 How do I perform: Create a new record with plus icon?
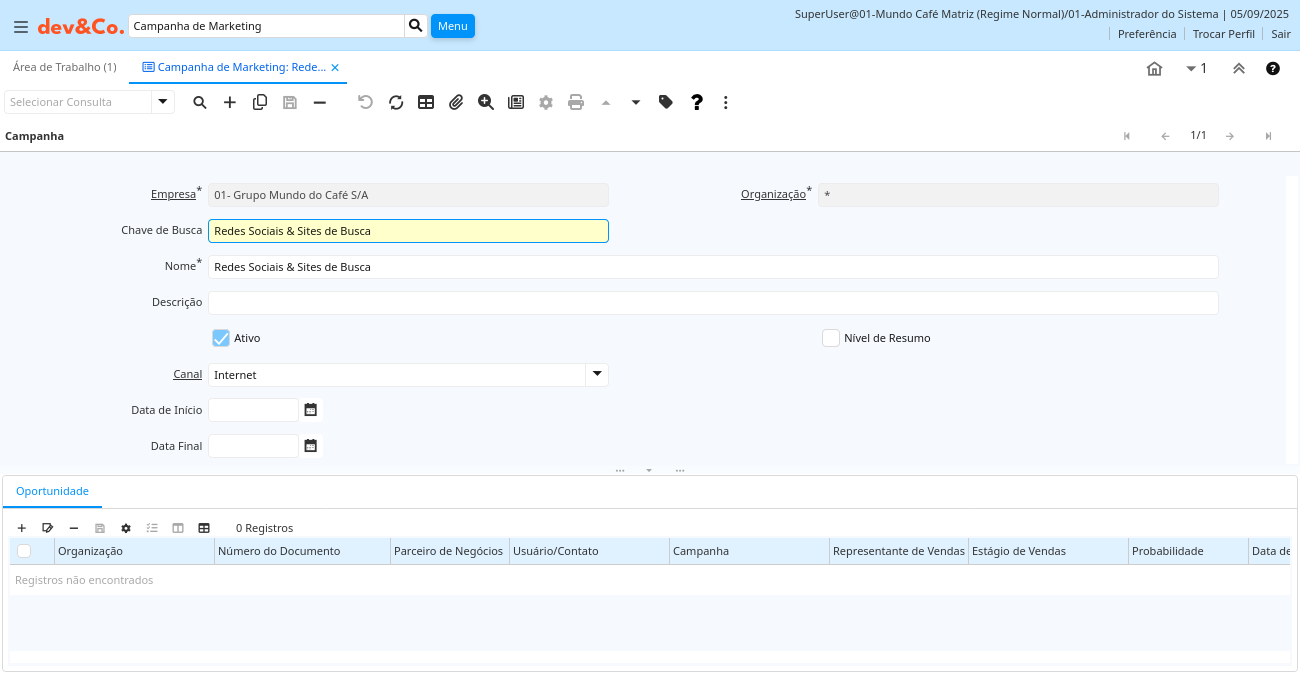pyautogui.click(x=230, y=102)
